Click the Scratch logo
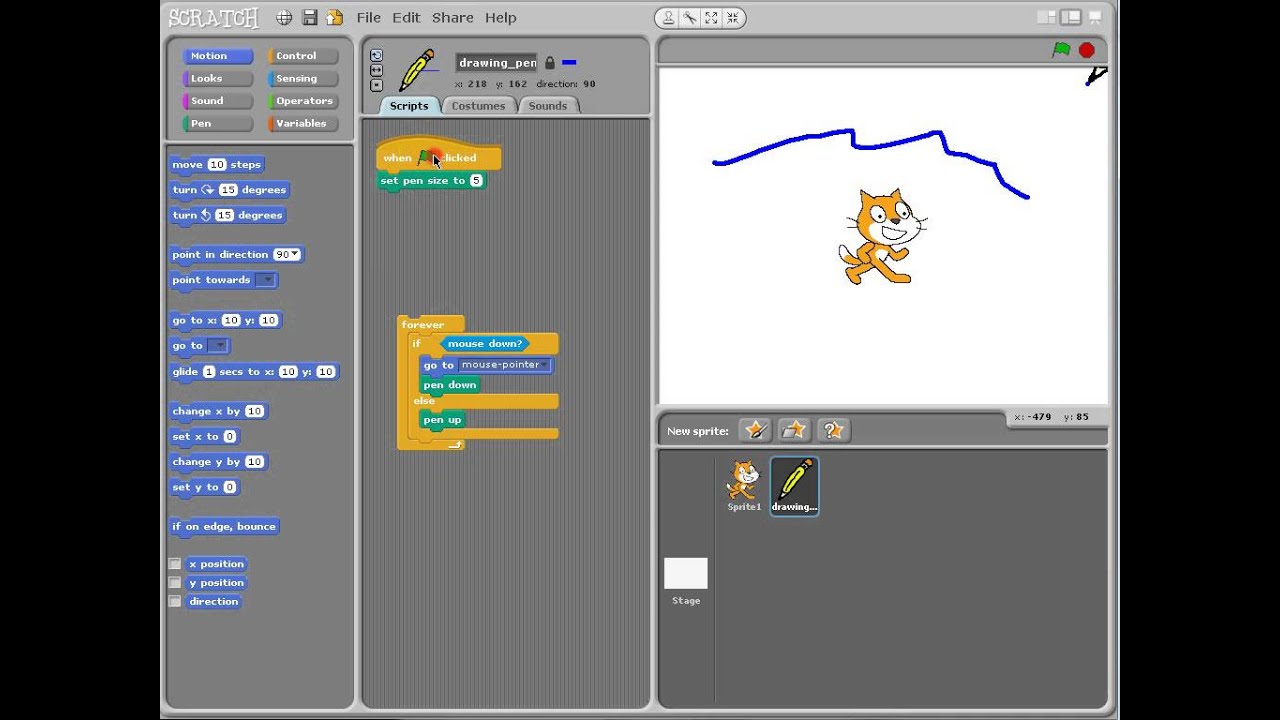The width and height of the screenshot is (1280, 720). 213,18
